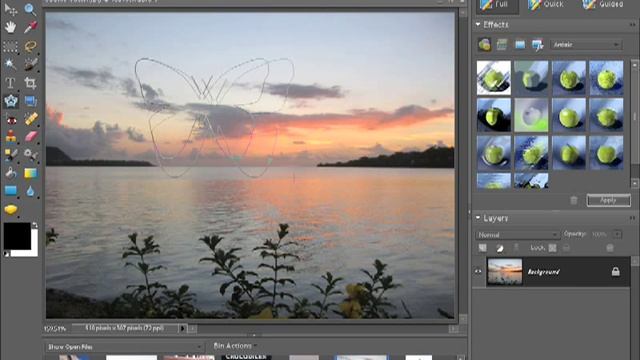Reset default colors small icon

click(x=7, y=254)
